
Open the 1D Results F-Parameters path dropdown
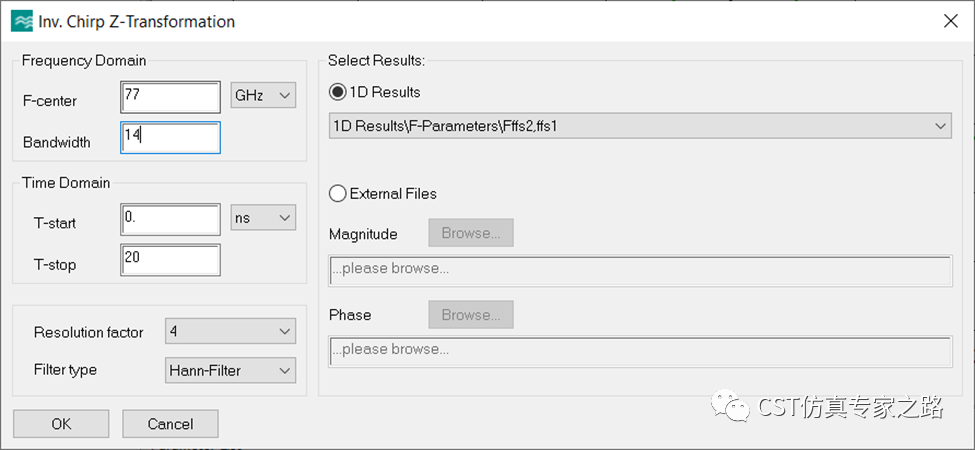[640, 126]
